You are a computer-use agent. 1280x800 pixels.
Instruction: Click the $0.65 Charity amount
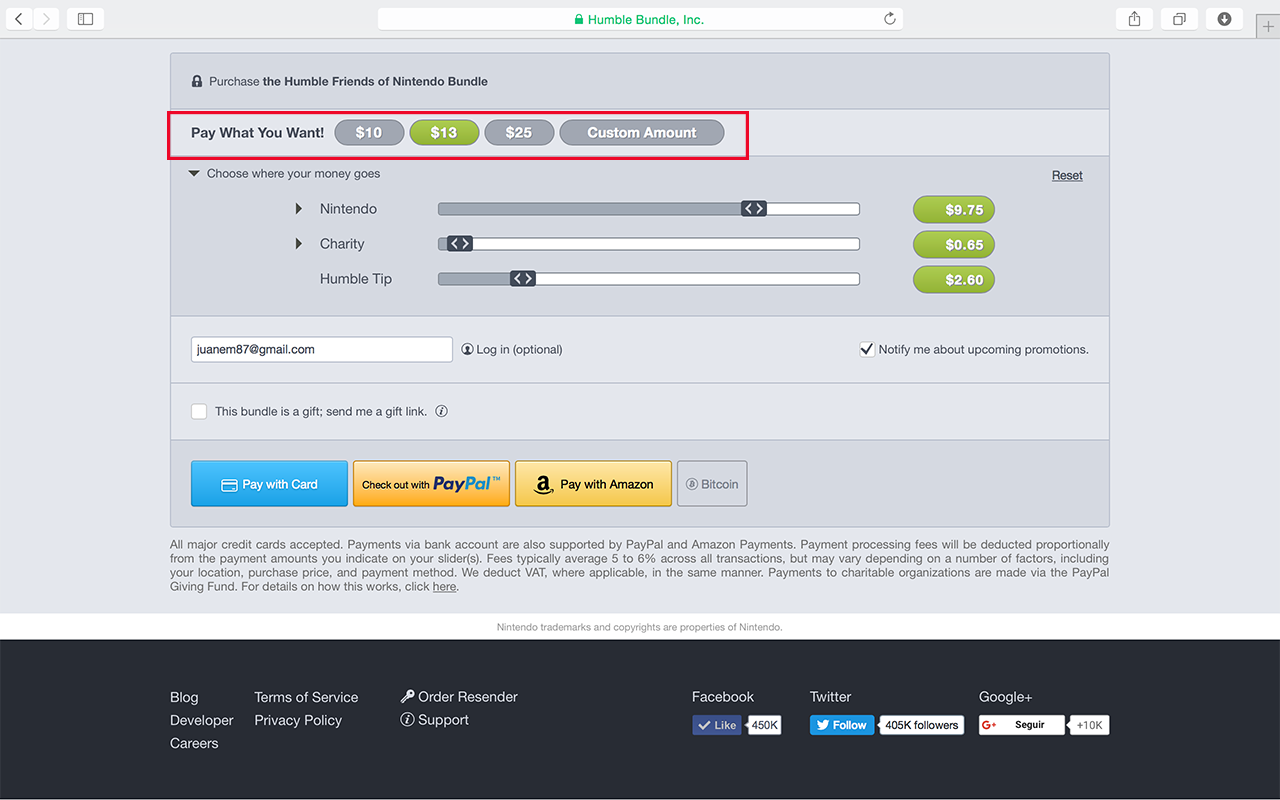954,245
